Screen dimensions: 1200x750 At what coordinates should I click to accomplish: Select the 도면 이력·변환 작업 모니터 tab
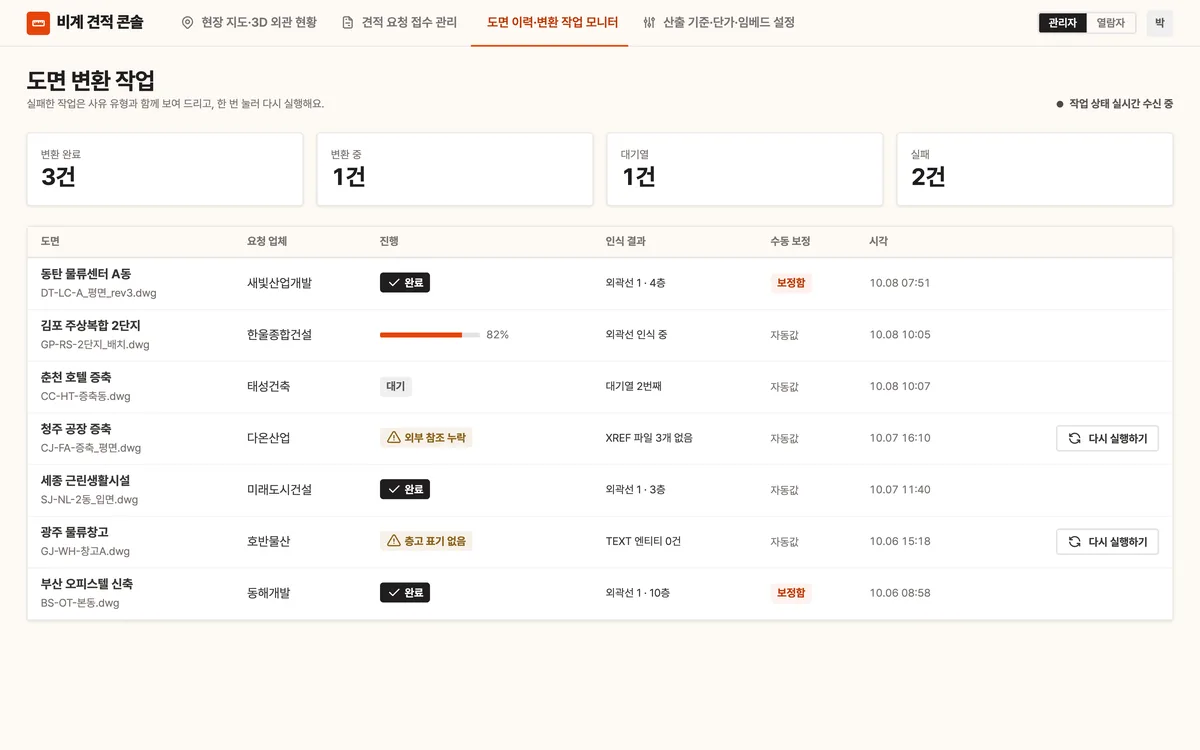tap(550, 22)
